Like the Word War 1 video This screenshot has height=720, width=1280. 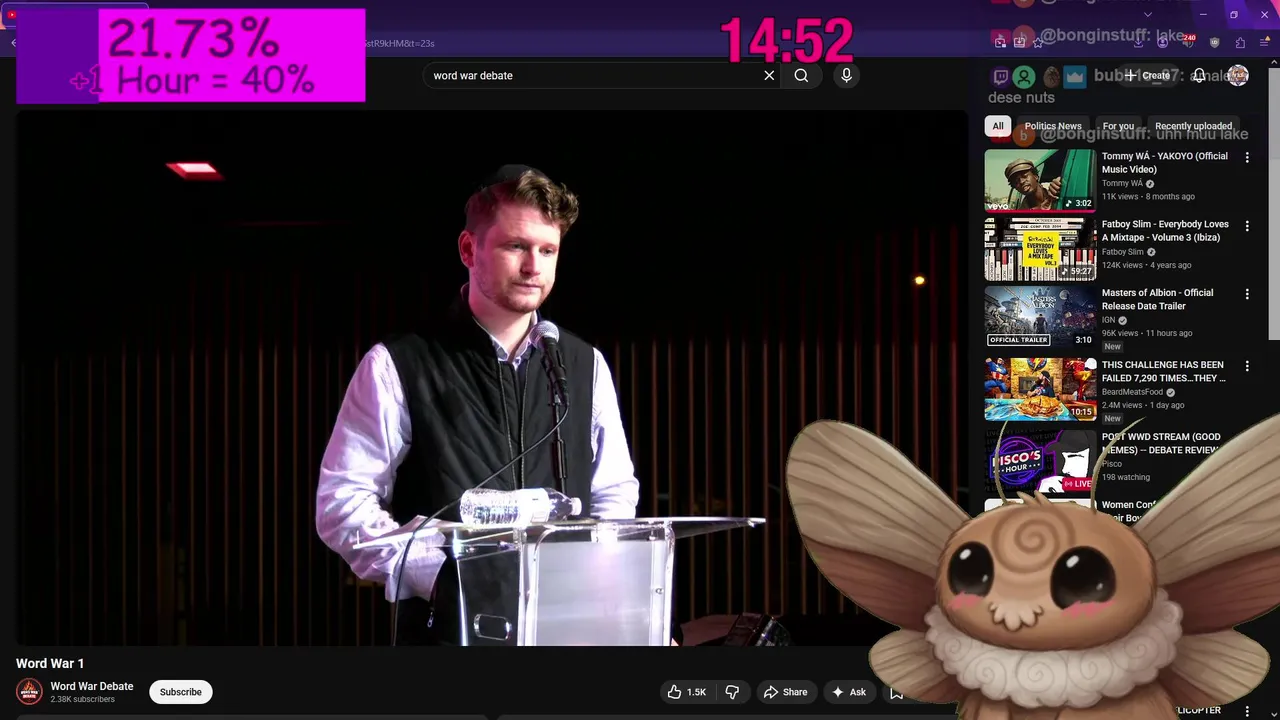click(x=687, y=692)
